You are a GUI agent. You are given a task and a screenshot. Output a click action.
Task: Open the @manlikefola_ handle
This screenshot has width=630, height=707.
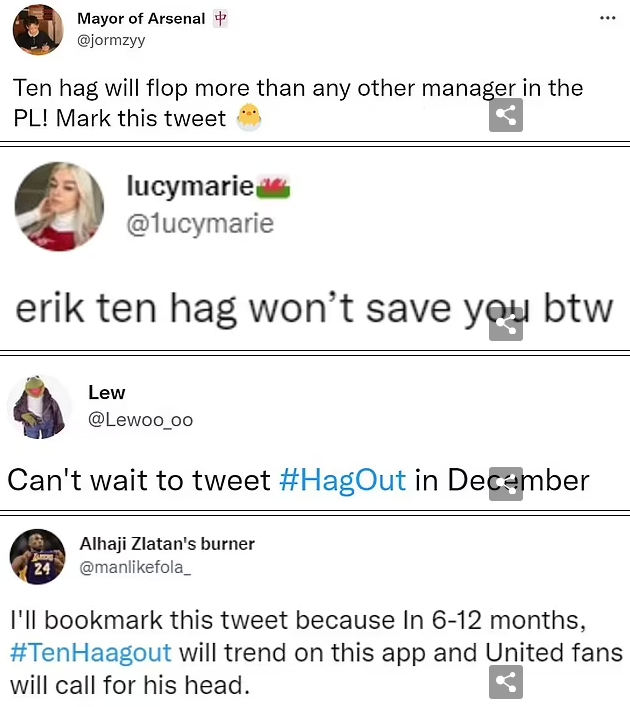point(135,567)
